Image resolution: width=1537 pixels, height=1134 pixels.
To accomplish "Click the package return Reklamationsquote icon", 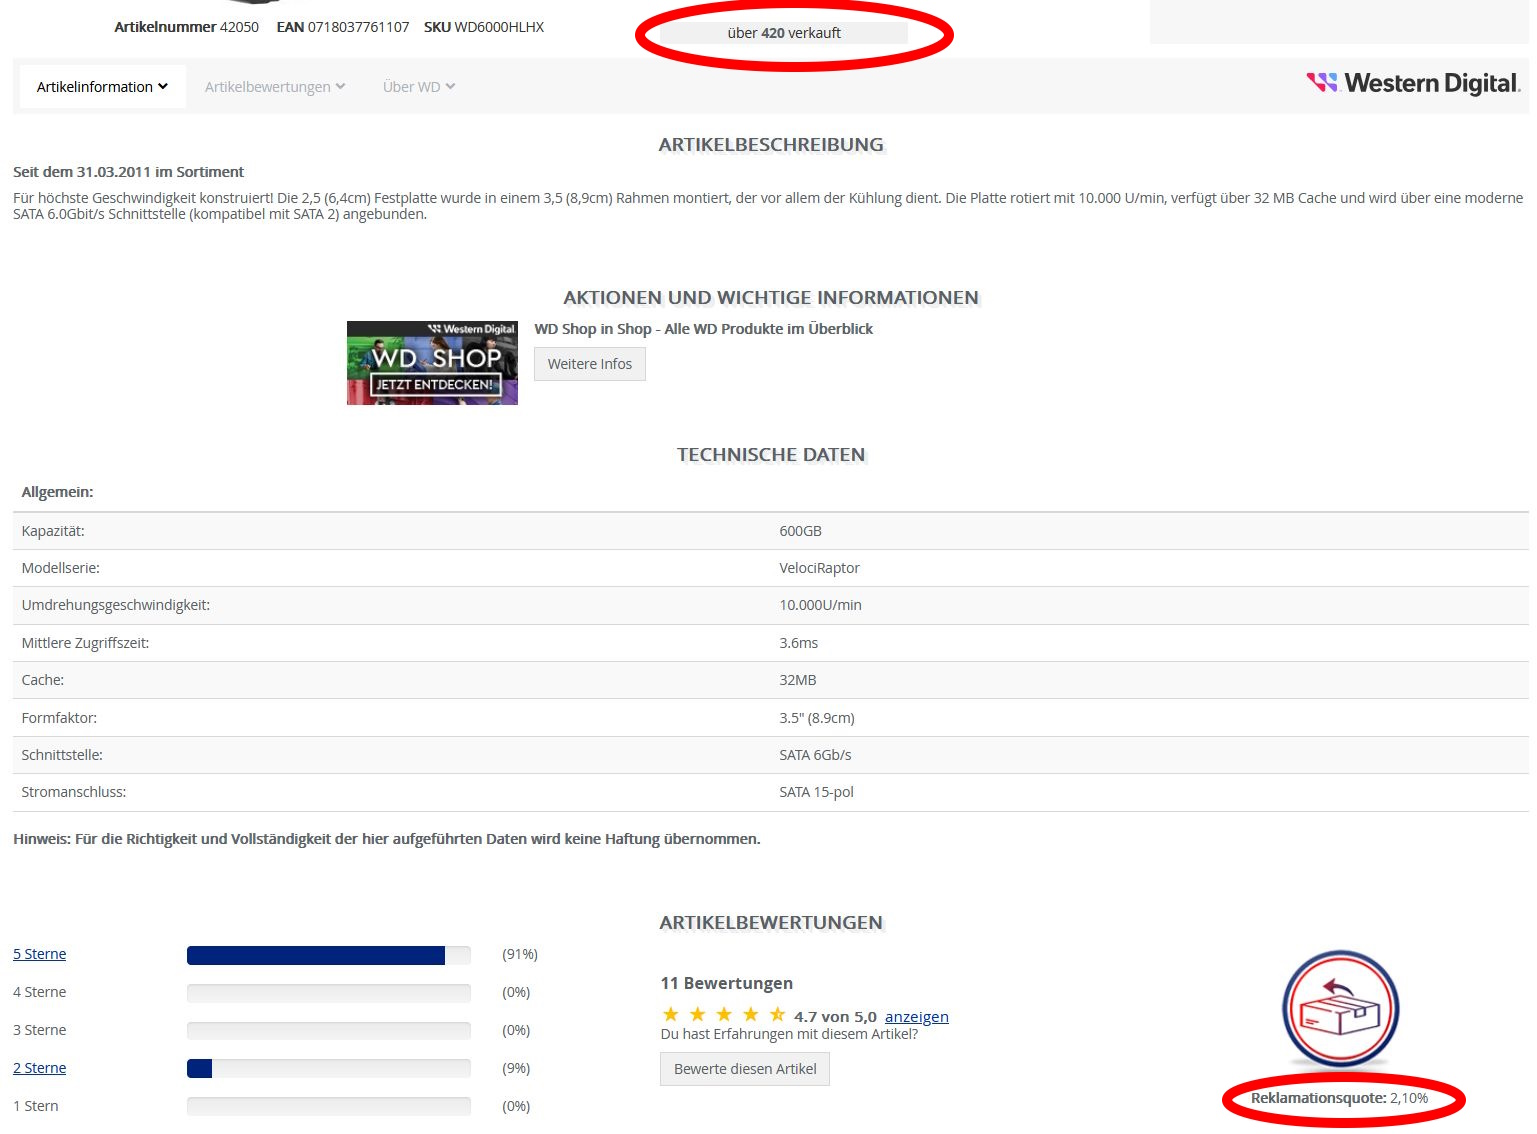I will pyautogui.click(x=1340, y=1008).
